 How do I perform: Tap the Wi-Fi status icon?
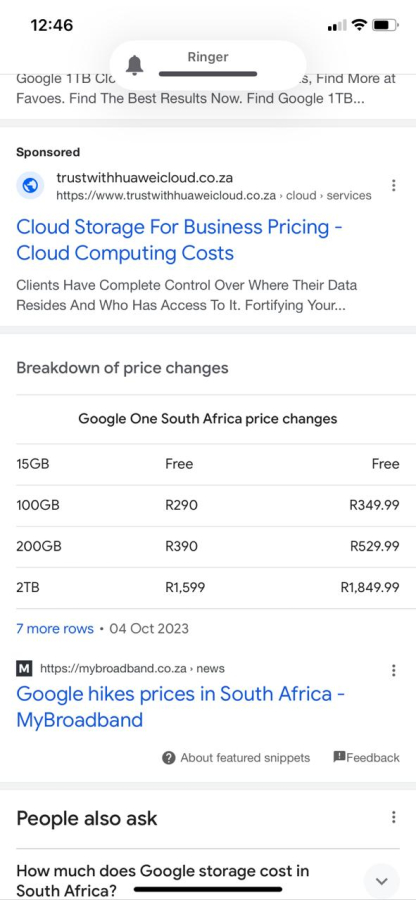coord(359,25)
